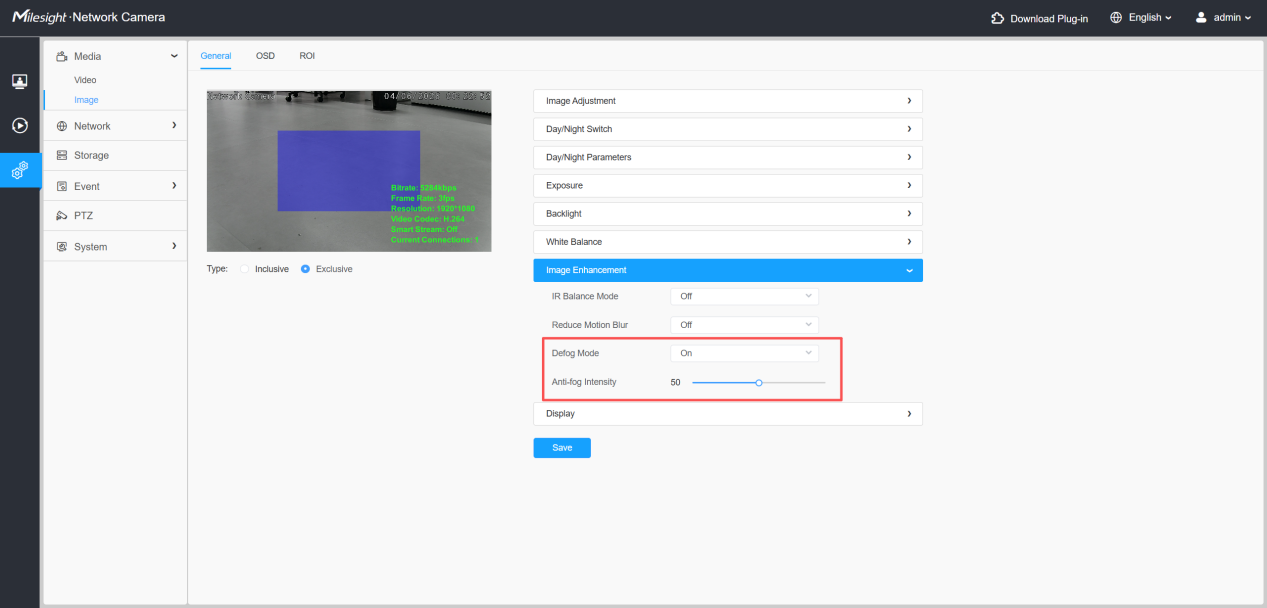This screenshot has width=1267, height=608.
Task: Open the Defog Mode dropdown
Action: pyautogui.click(x=744, y=353)
